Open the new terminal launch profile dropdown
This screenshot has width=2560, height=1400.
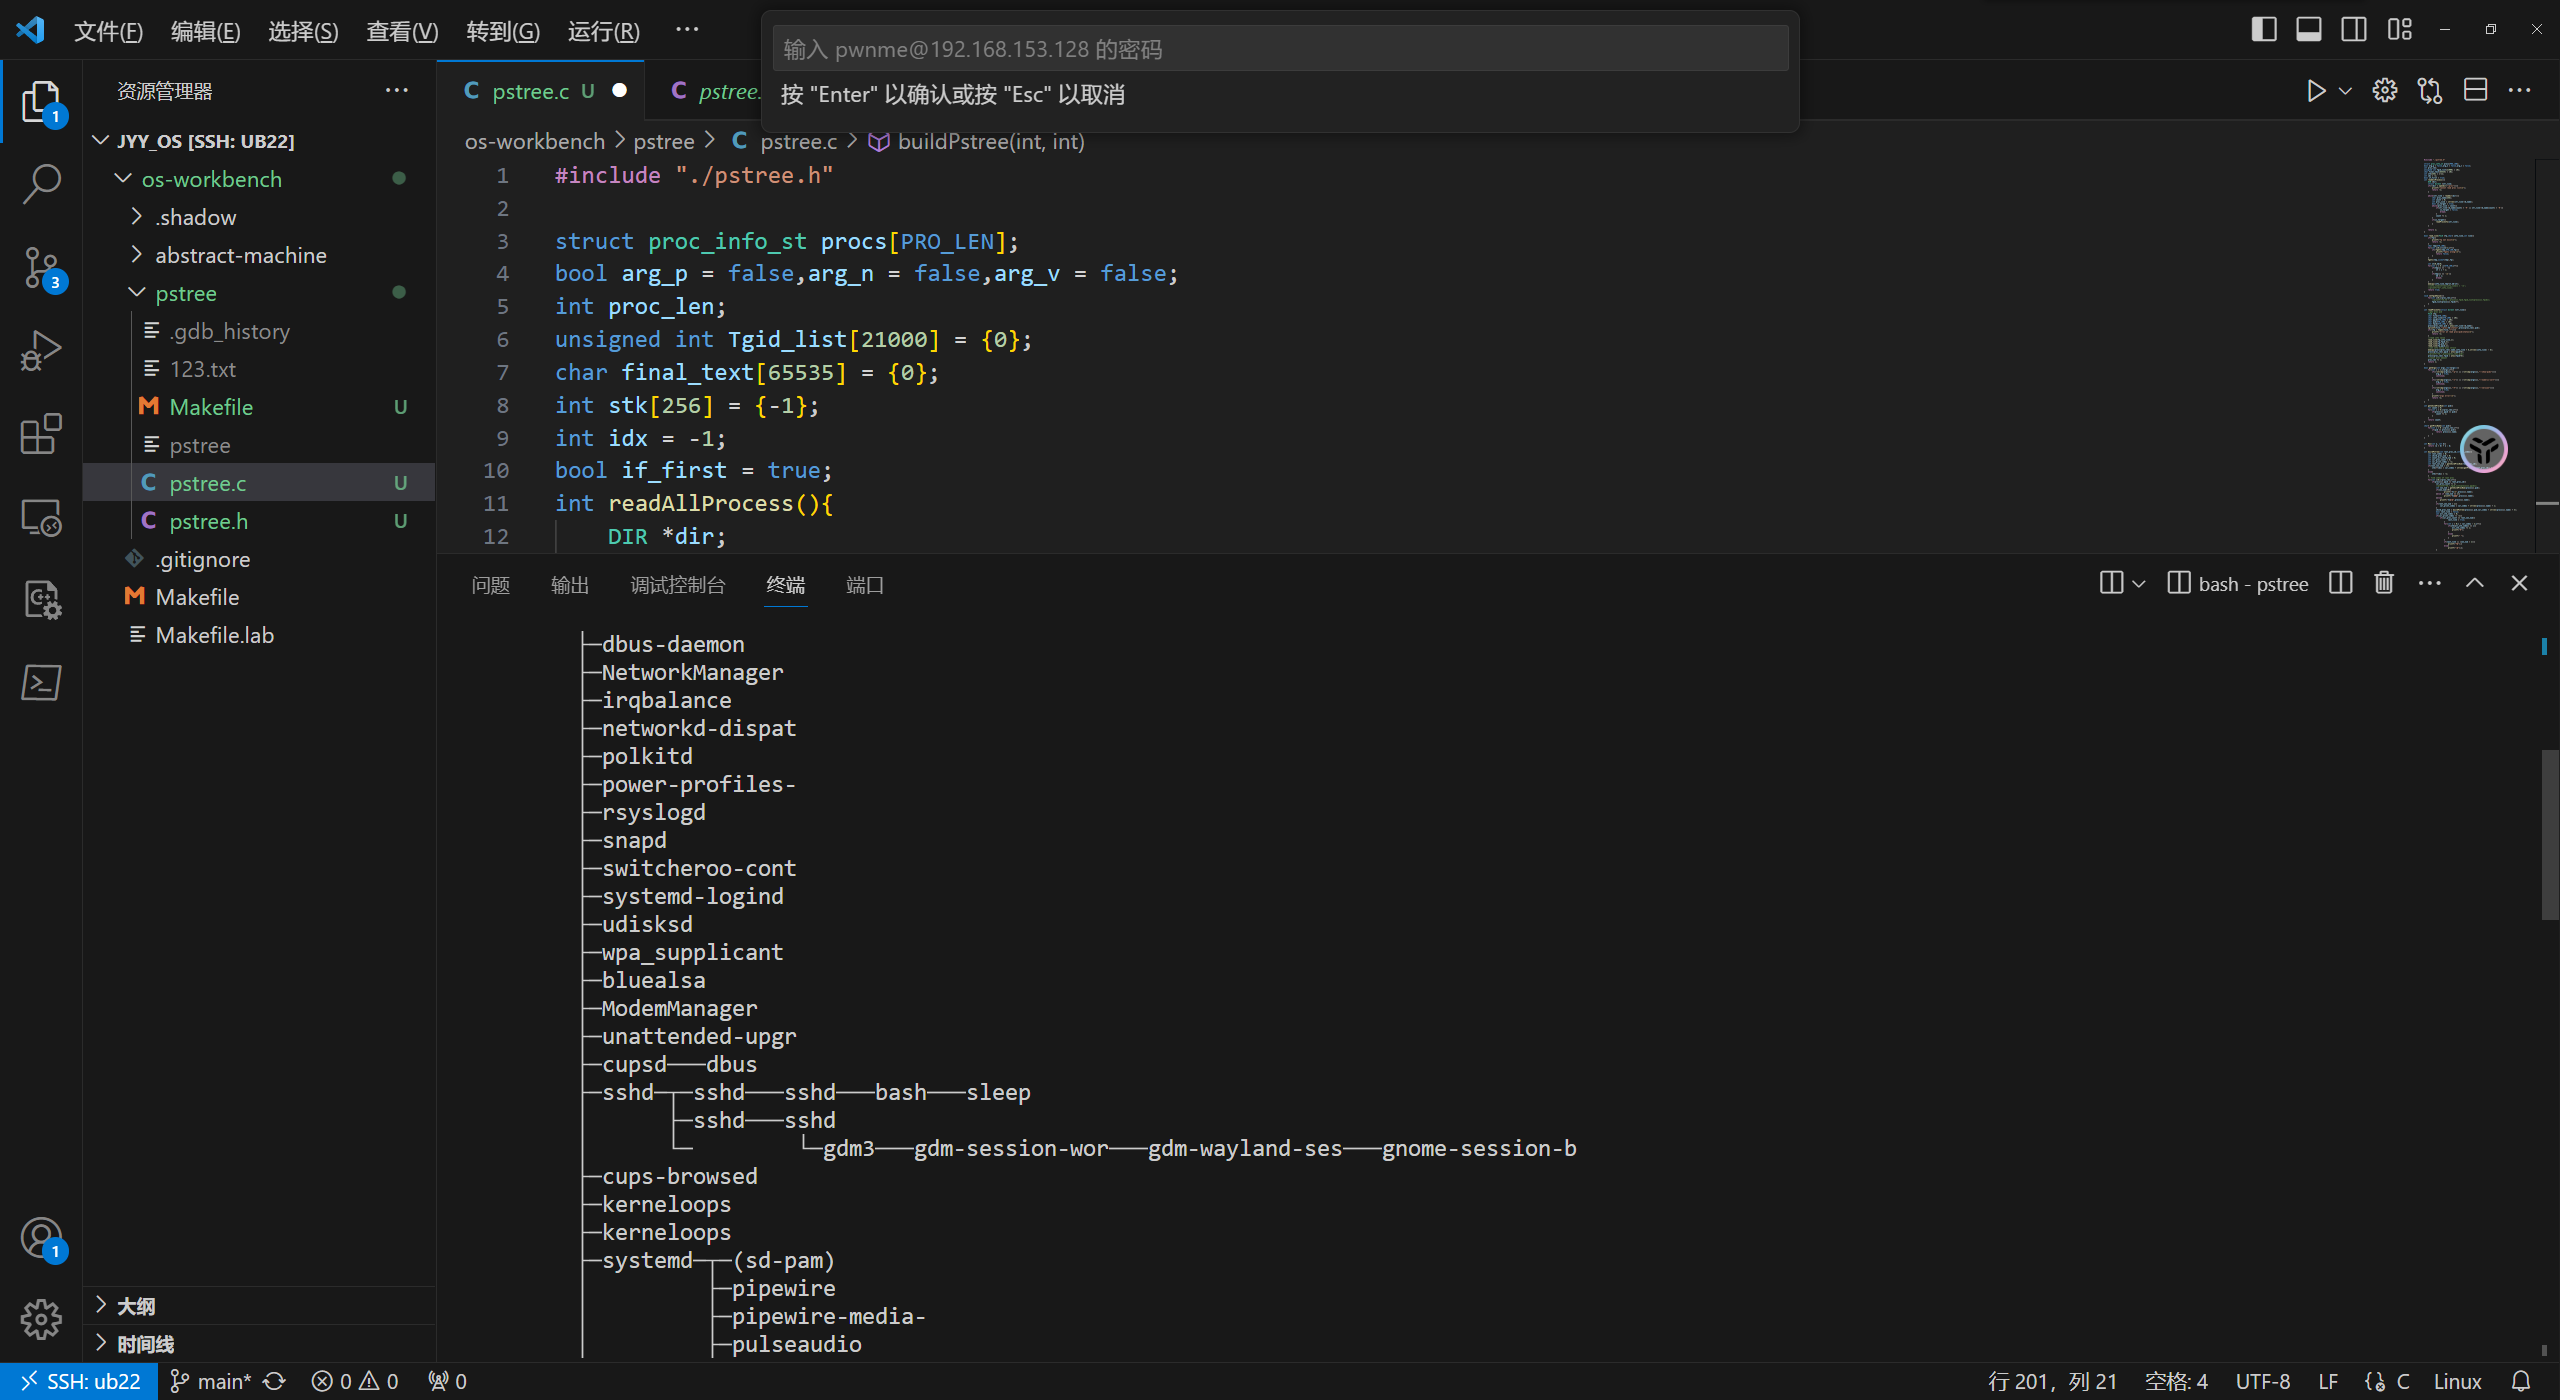2139,584
